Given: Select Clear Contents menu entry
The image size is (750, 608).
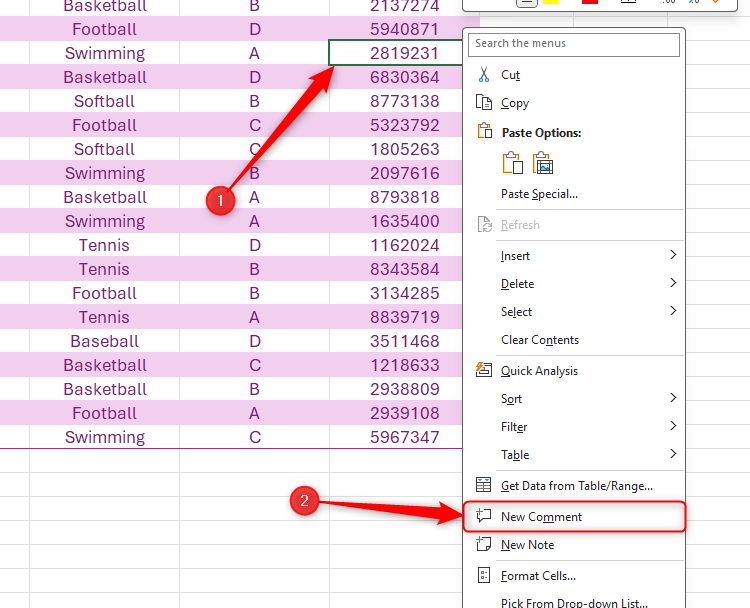Looking at the screenshot, I should 540,340.
